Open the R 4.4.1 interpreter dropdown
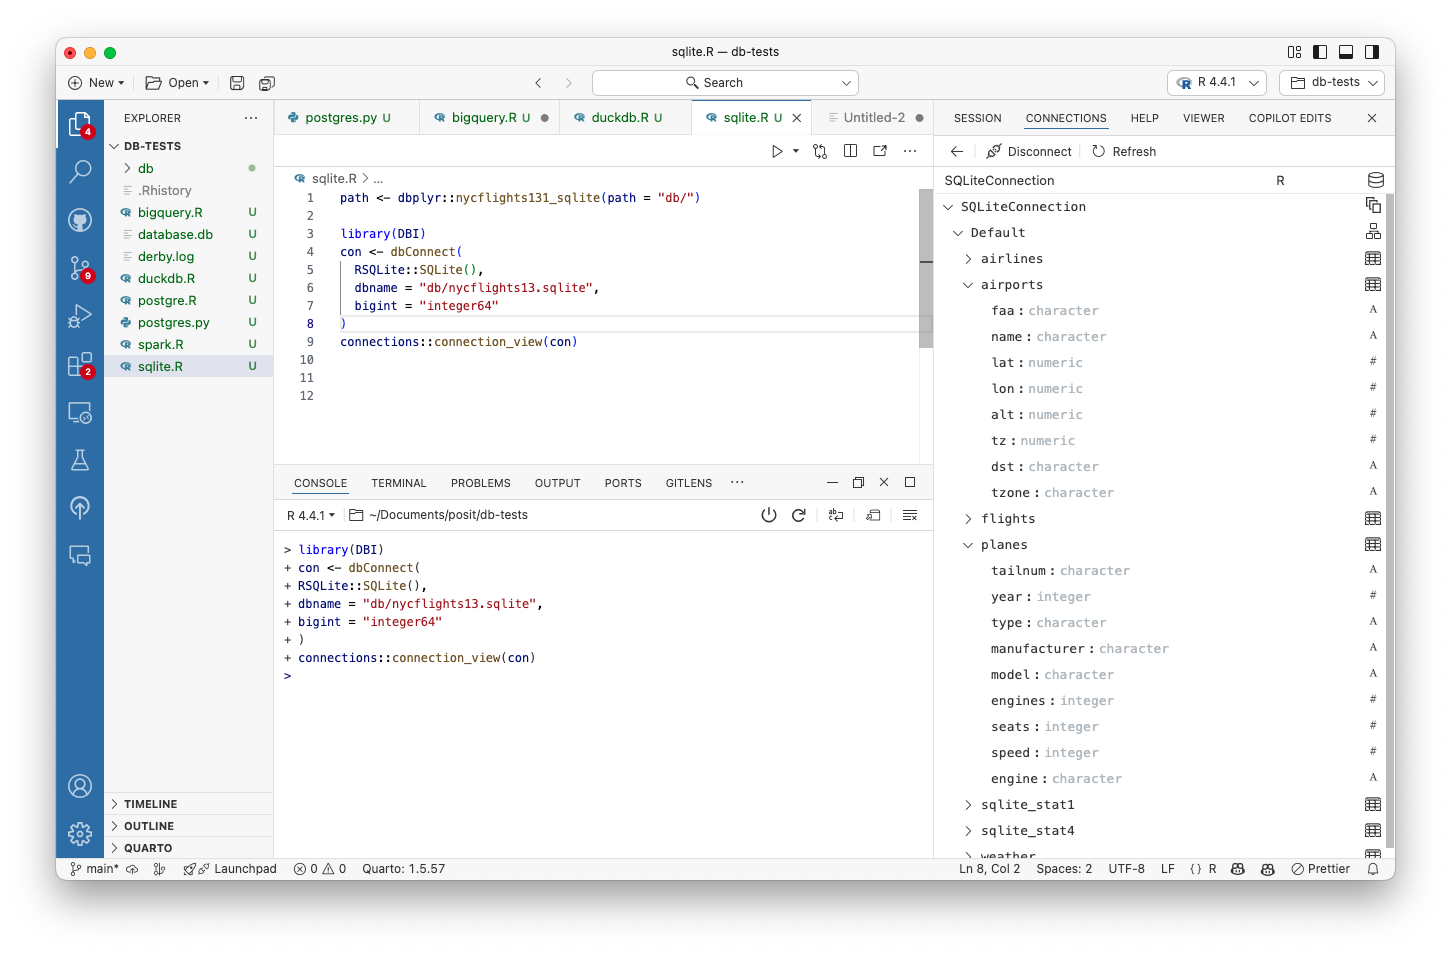The width and height of the screenshot is (1451, 954). (x=1216, y=82)
